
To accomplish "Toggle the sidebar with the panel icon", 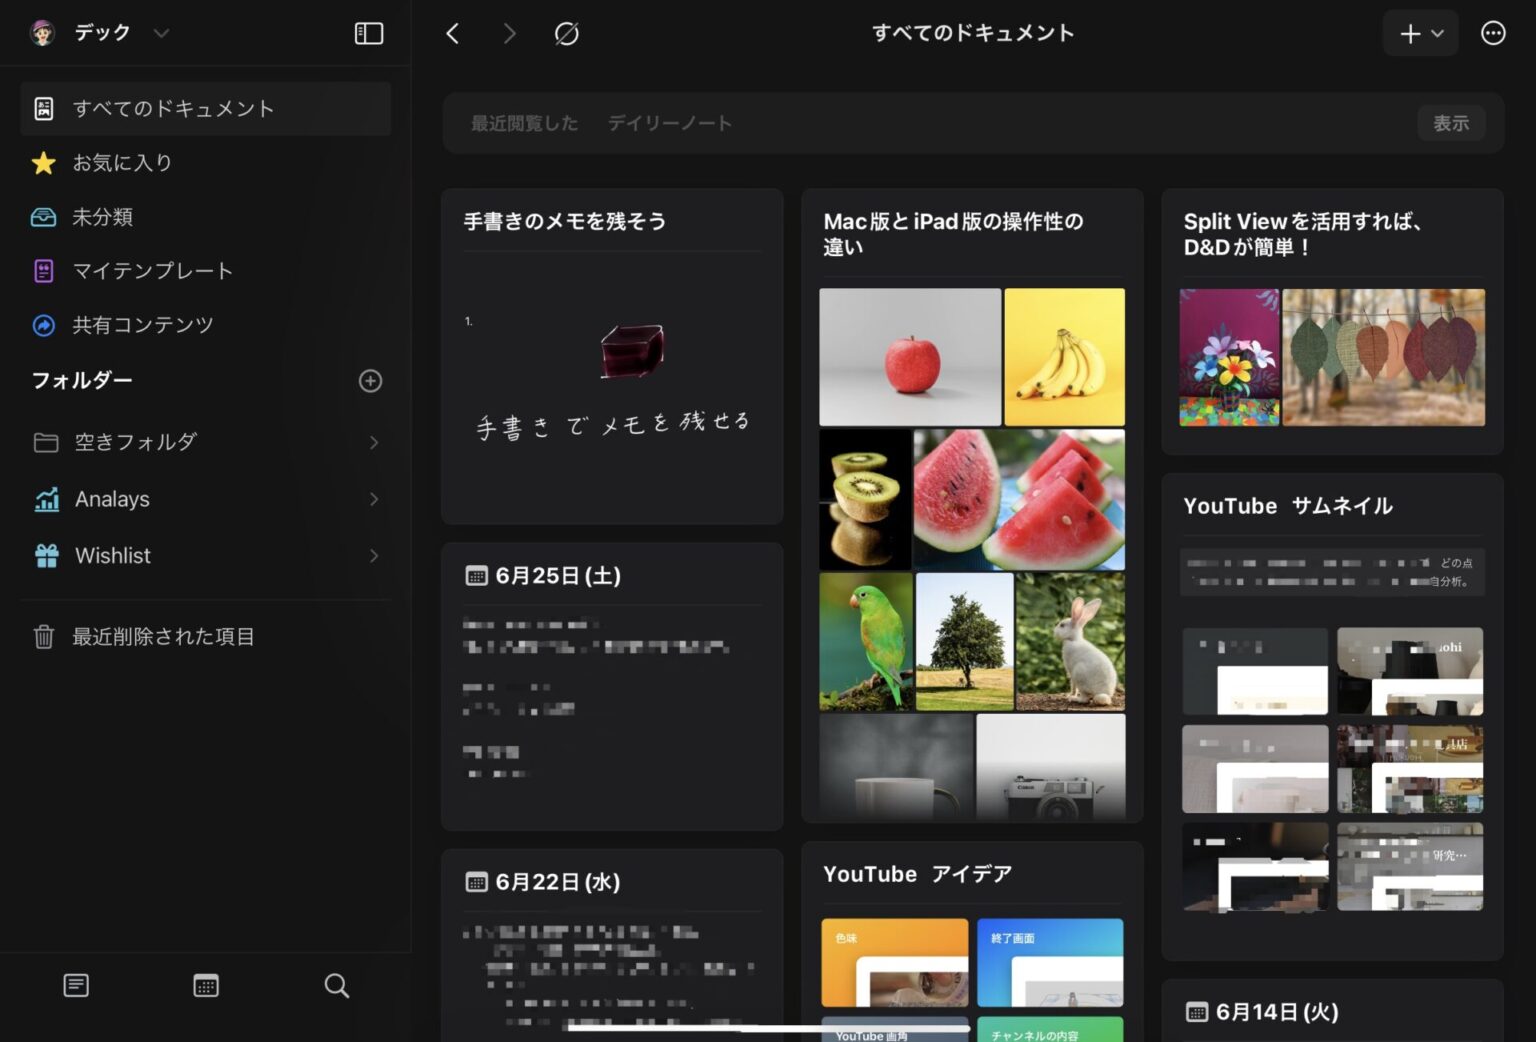I will coord(368,33).
